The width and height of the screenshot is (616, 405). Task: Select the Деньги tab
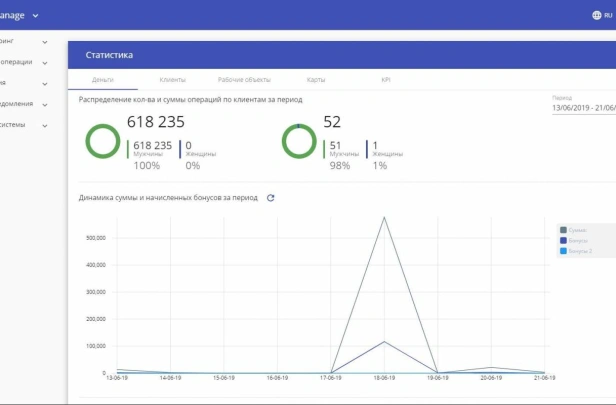click(103, 80)
